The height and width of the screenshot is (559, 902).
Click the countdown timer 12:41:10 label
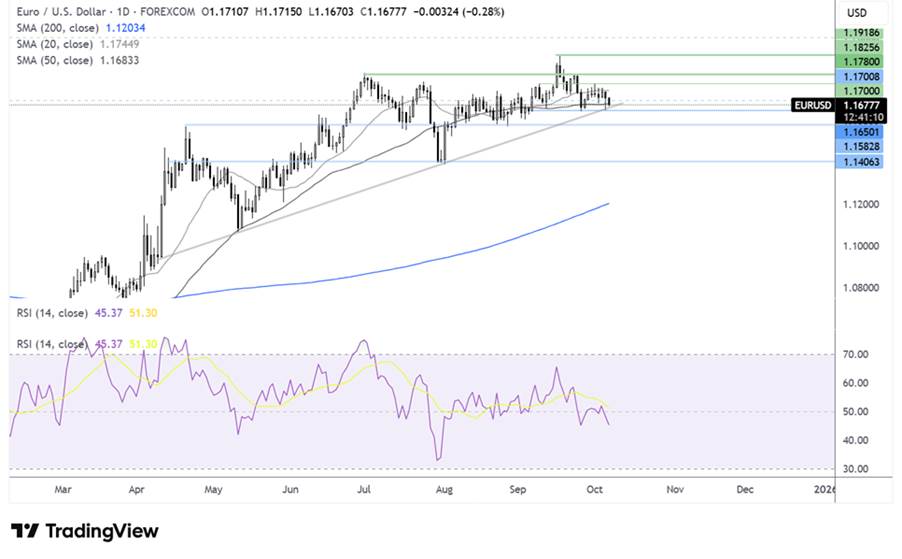tap(858, 116)
